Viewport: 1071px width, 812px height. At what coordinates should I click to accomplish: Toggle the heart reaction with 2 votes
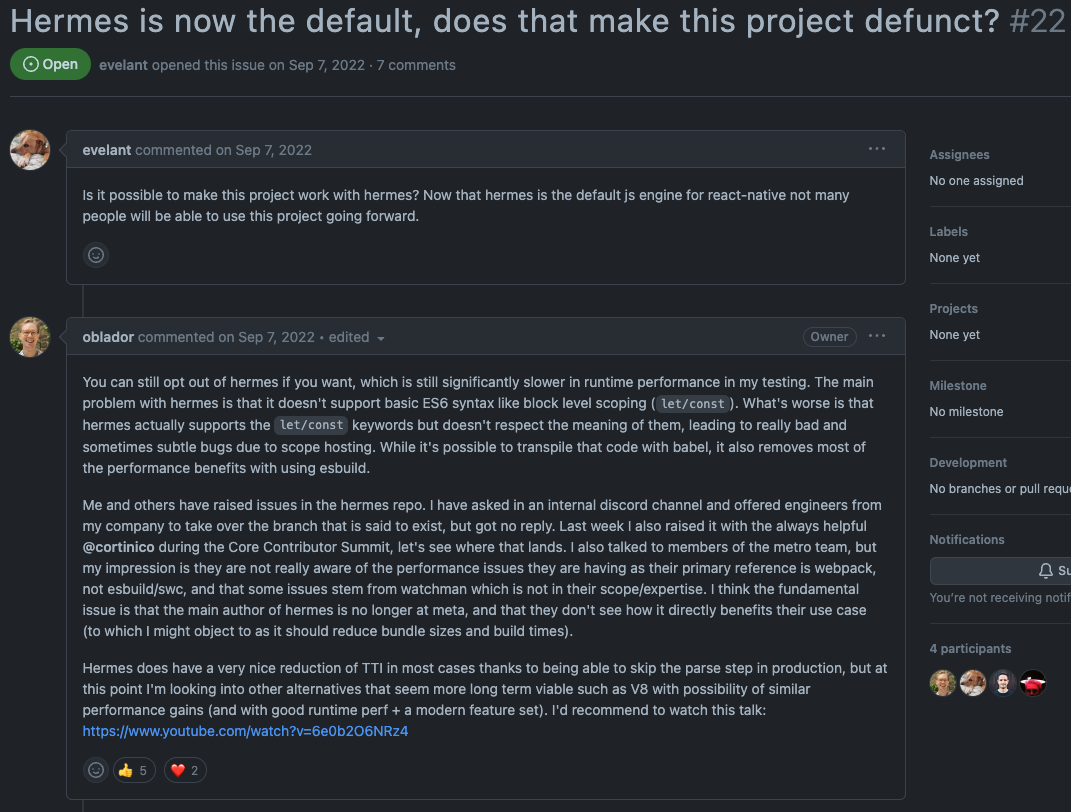pyautogui.click(x=185, y=770)
